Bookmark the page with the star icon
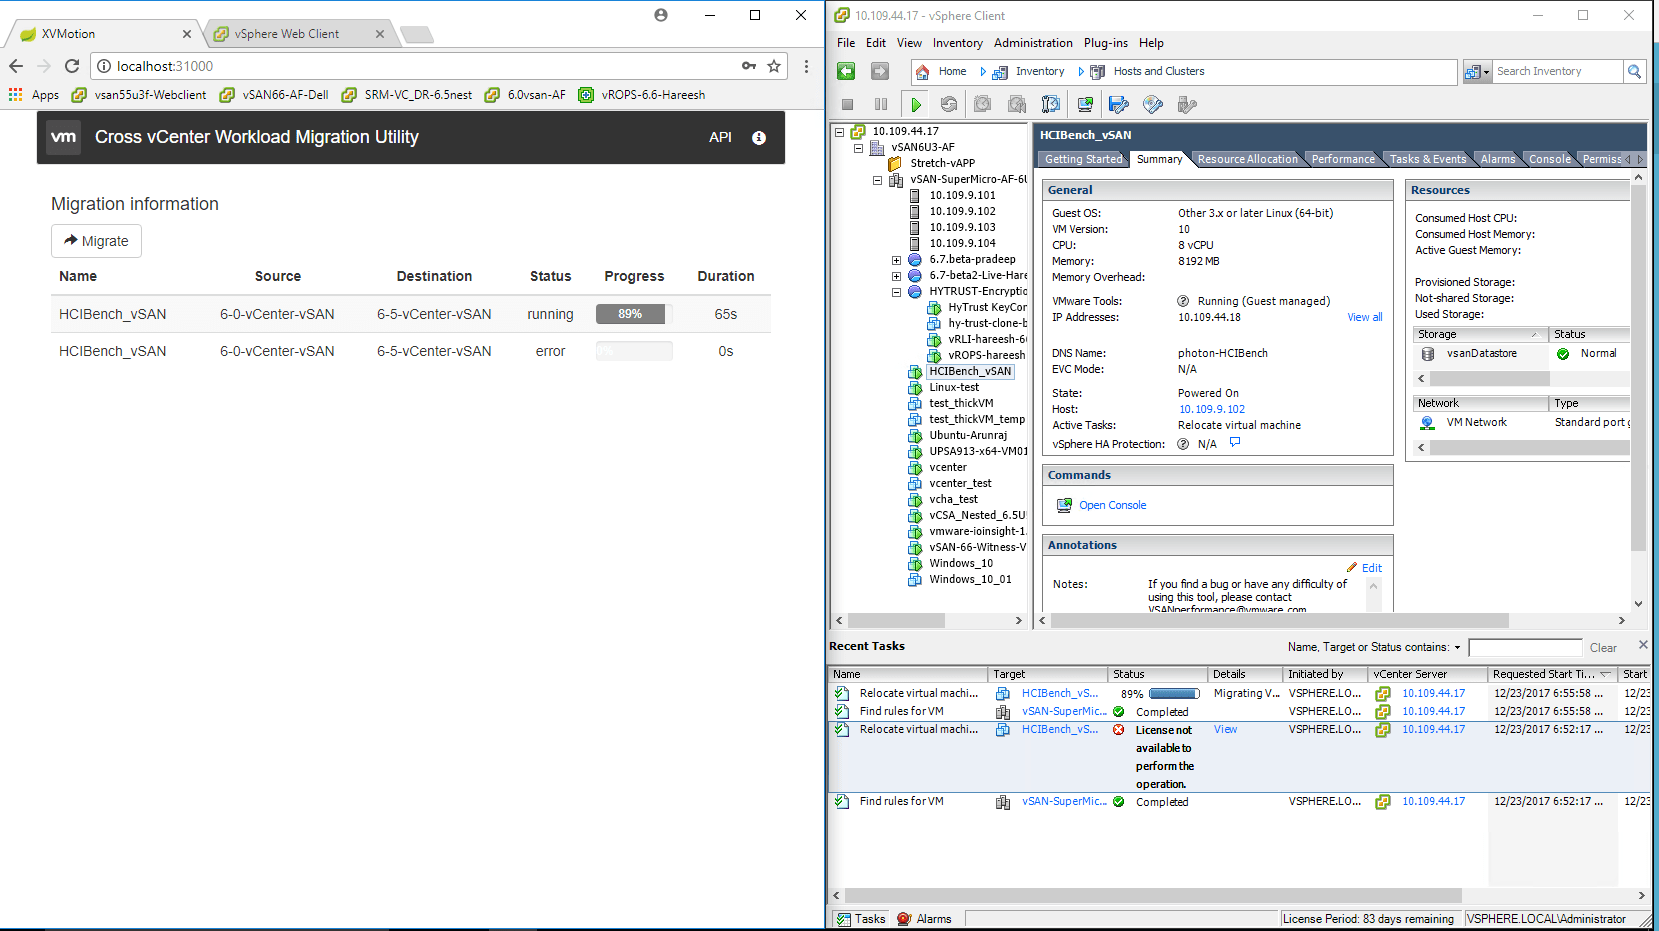 pos(774,66)
